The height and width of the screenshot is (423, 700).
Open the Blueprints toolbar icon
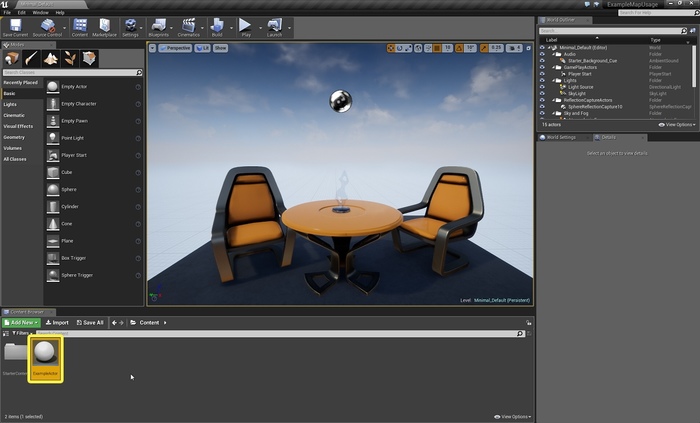point(158,28)
